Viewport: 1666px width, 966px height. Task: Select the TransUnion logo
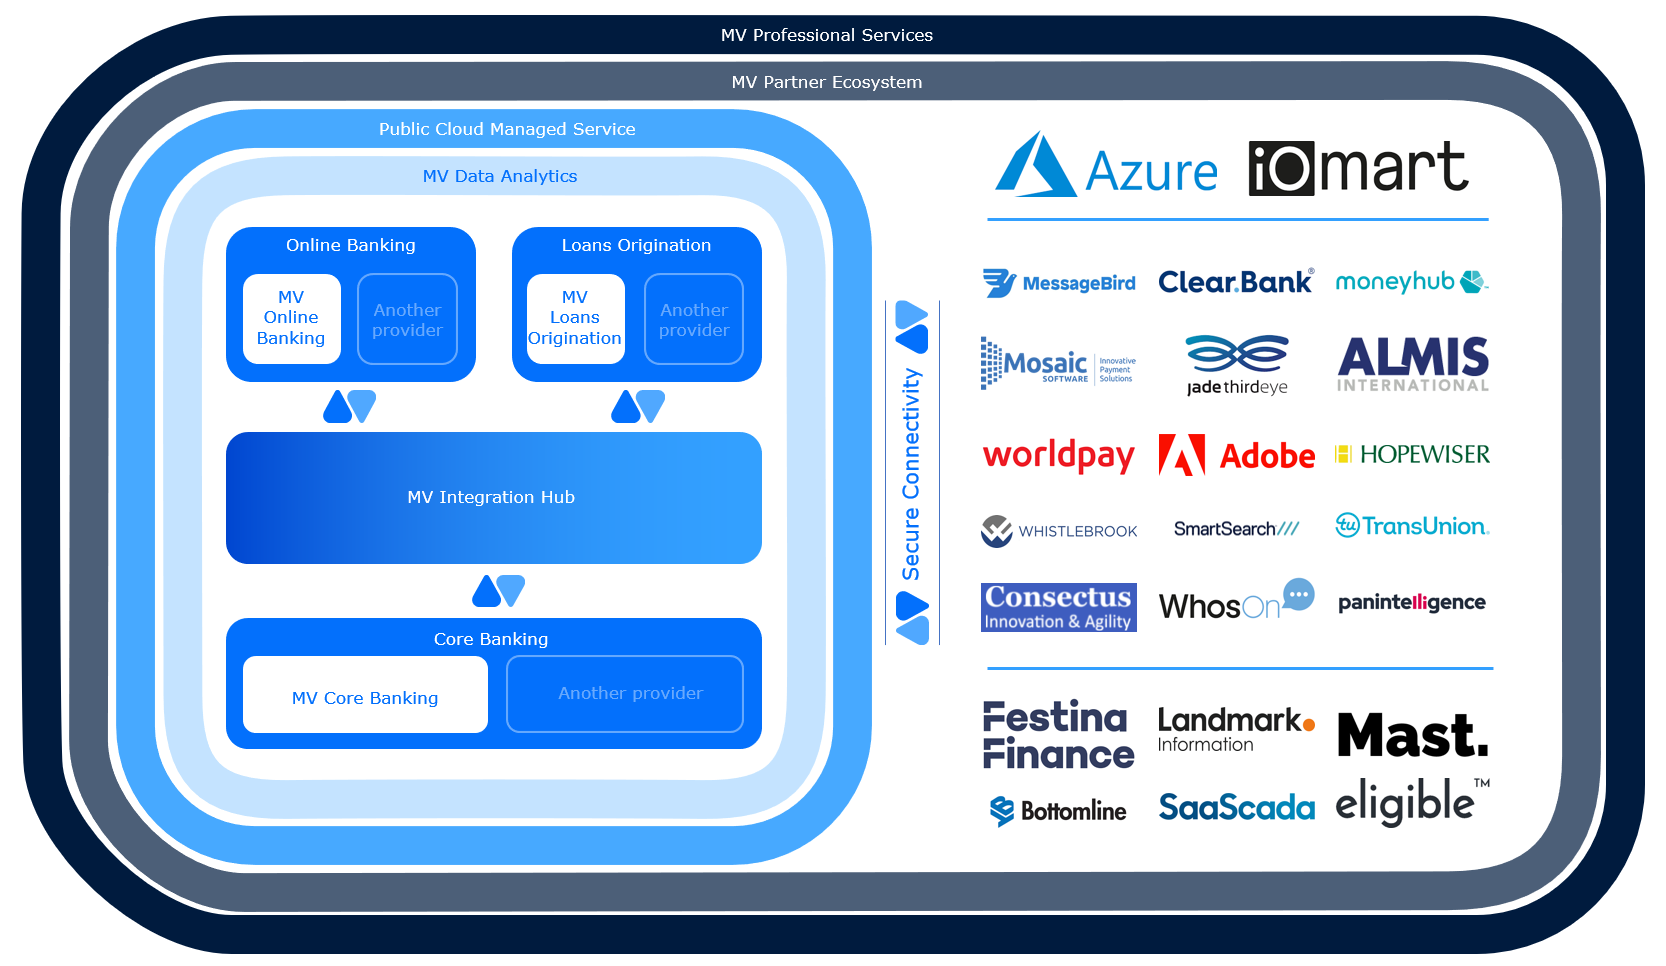coord(1412,526)
